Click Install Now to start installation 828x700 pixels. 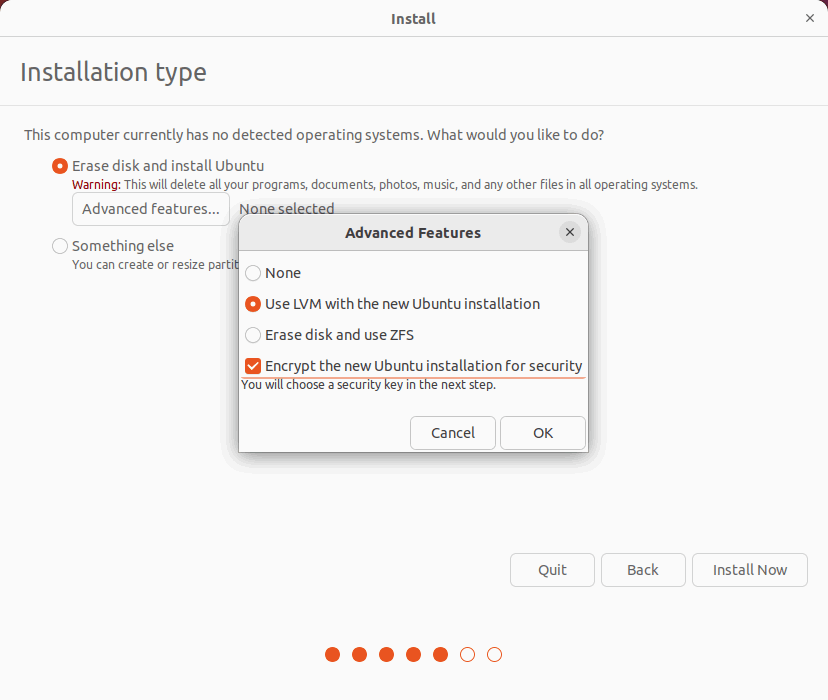click(749, 569)
